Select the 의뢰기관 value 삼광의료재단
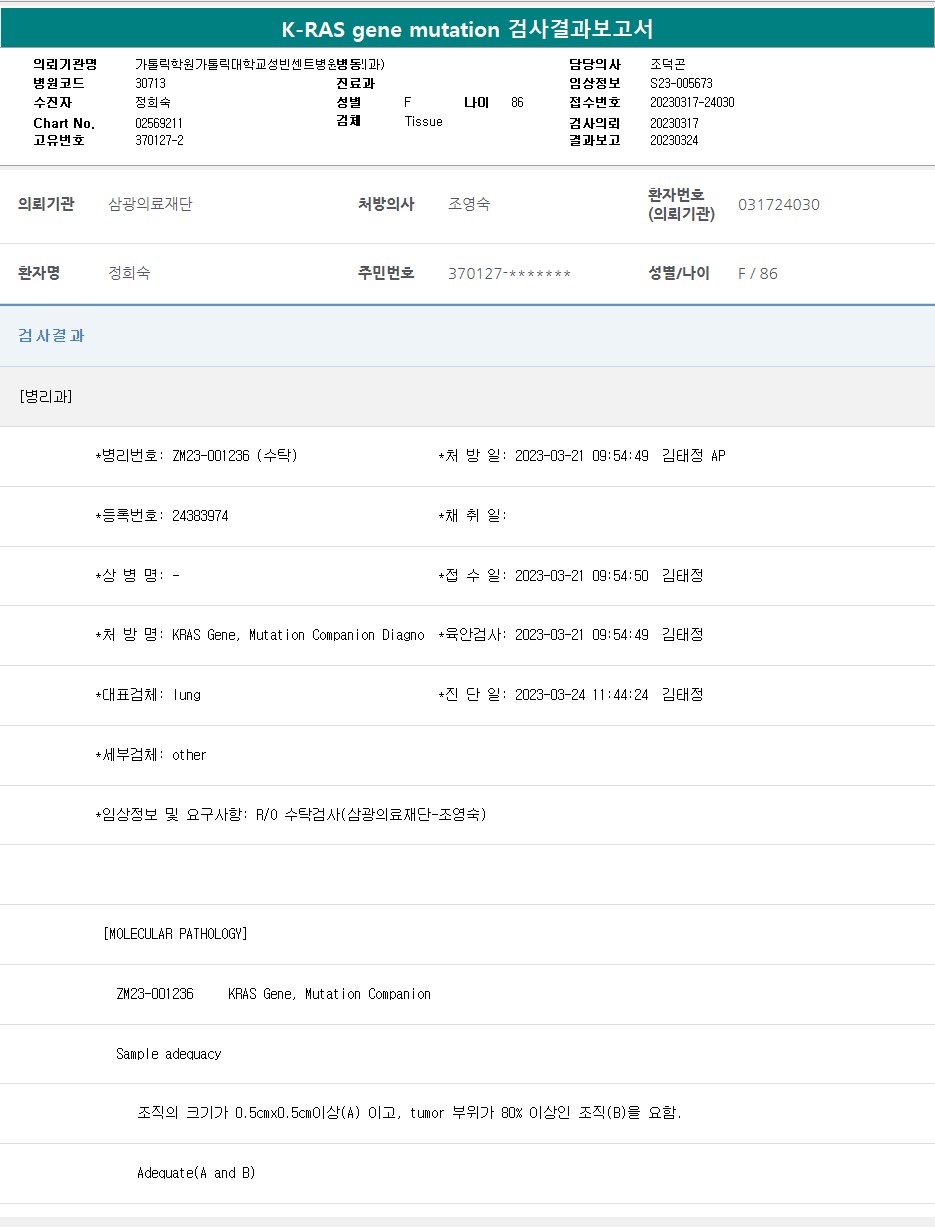The width and height of the screenshot is (935, 1227). tap(150, 205)
